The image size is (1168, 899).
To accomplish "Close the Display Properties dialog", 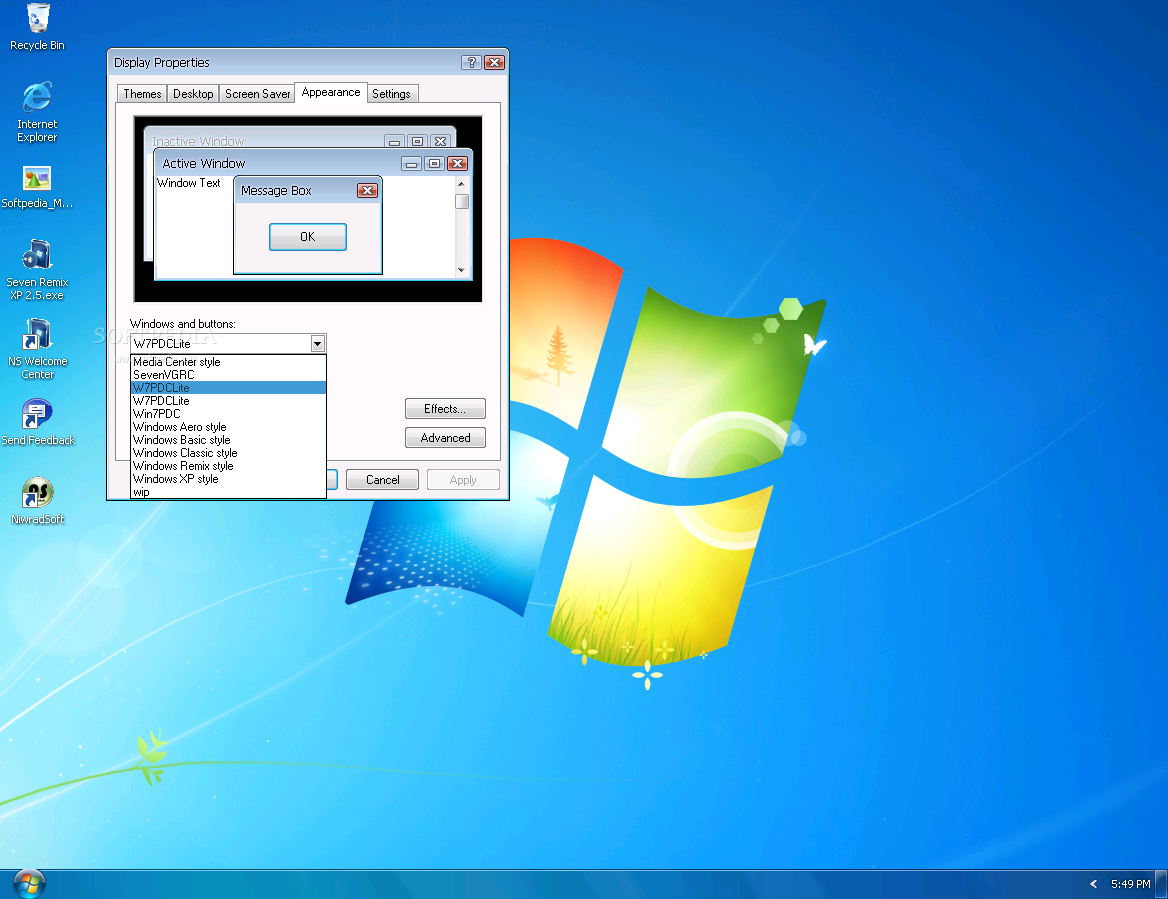I will (495, 63).
